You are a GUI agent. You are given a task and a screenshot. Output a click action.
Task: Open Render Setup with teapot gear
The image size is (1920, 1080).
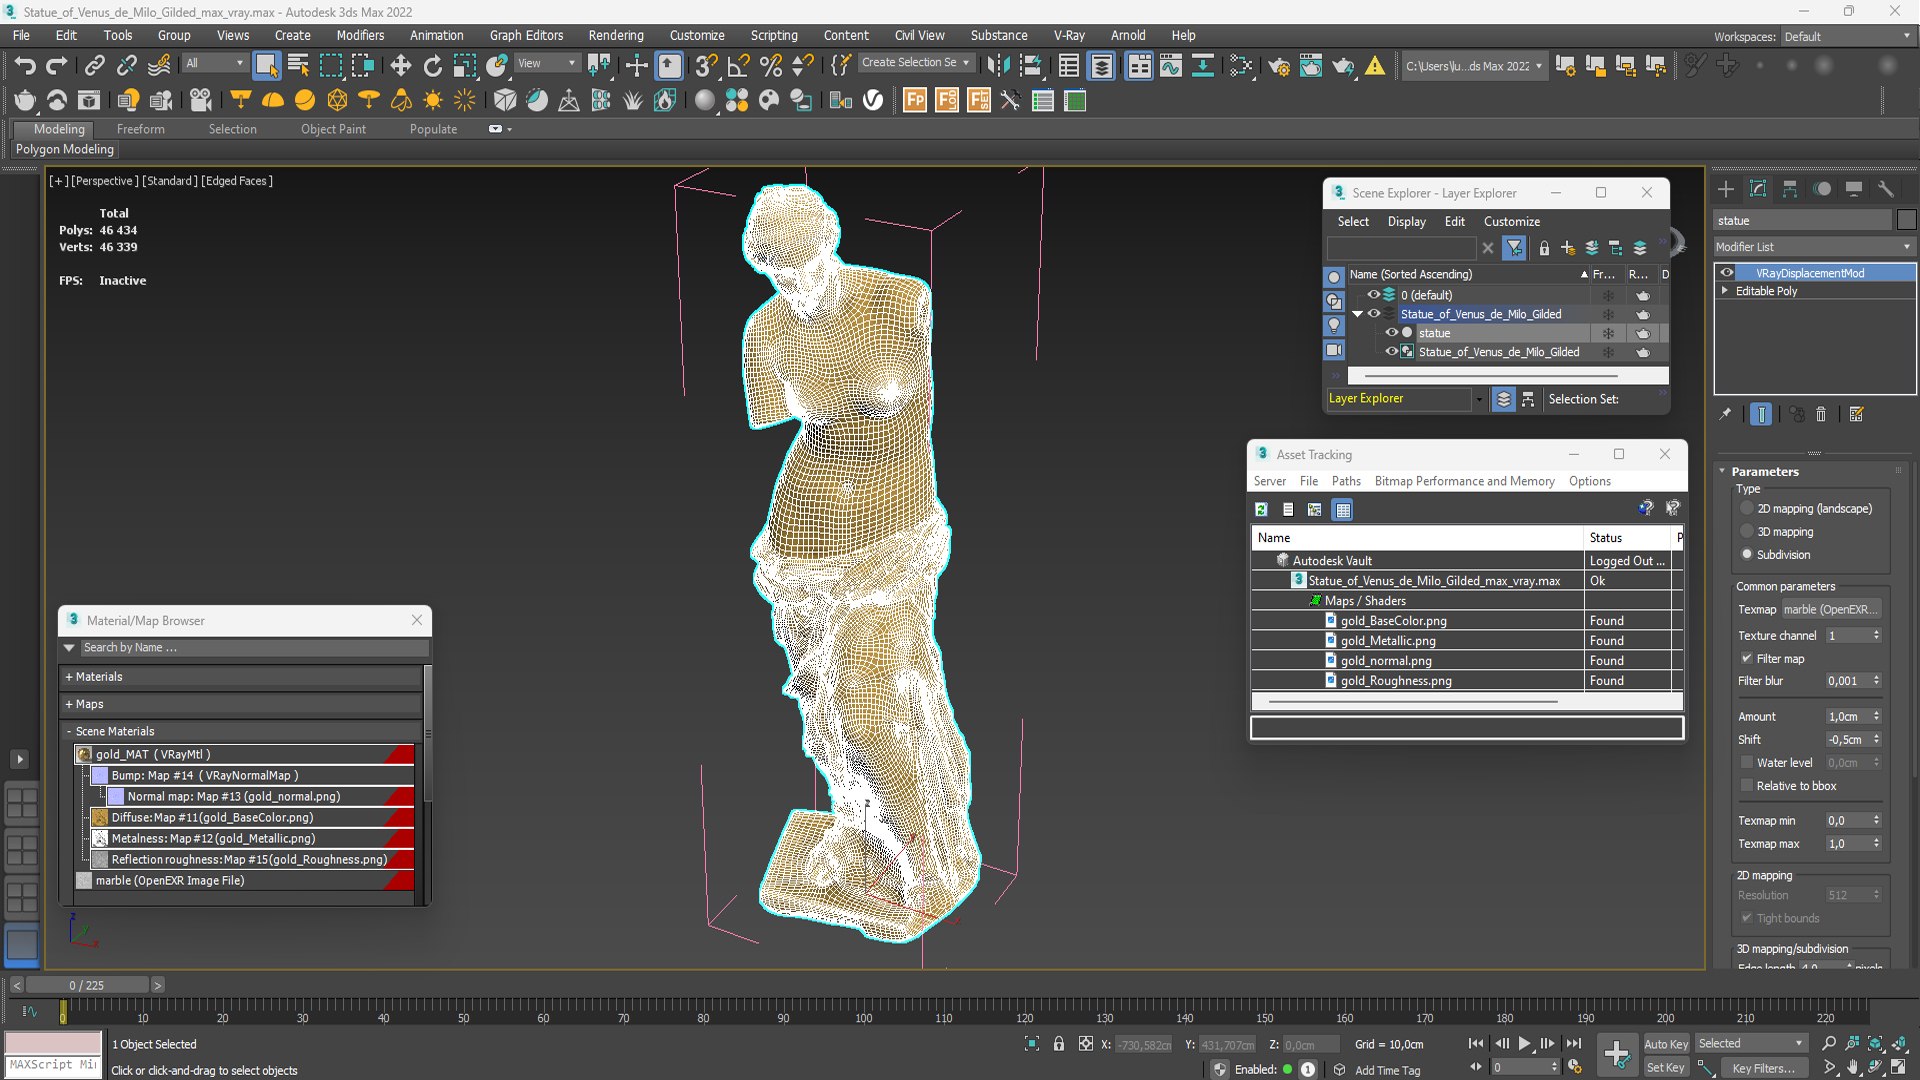(x=1278, y=66)
